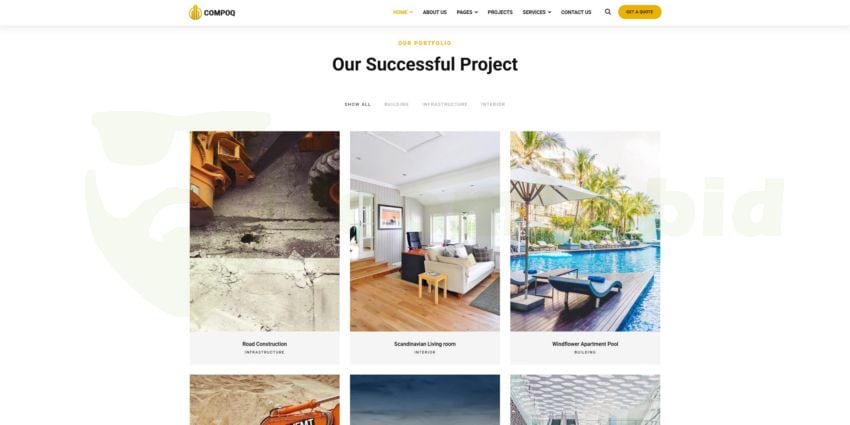Filter projects by Interior

[493, 104]
